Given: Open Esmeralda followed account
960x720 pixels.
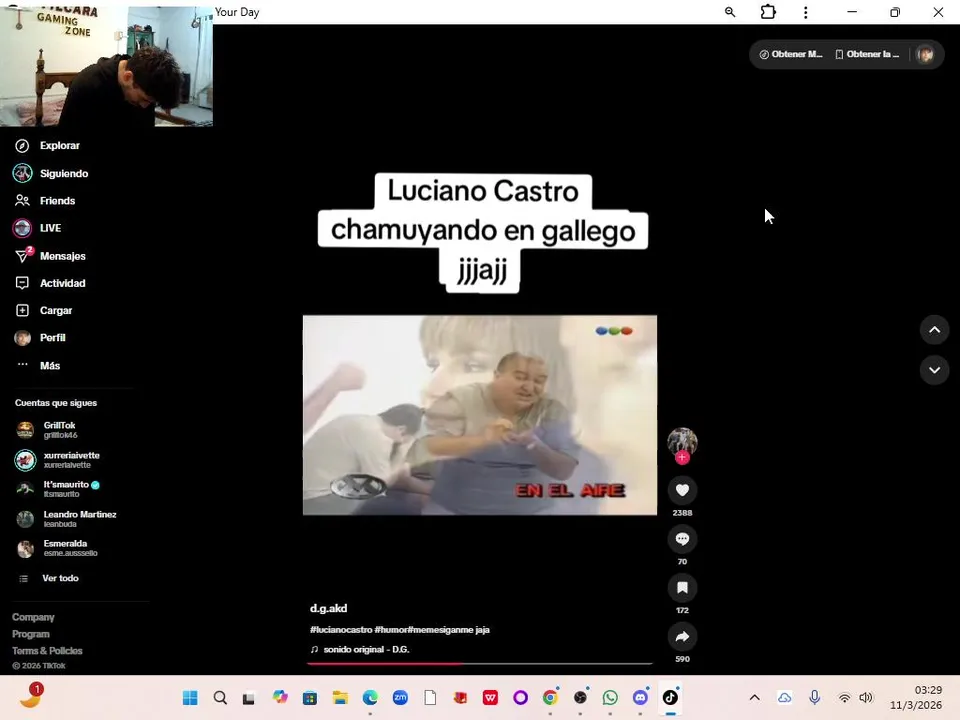Looking at the screenshot, I should (x=56, y=548).
